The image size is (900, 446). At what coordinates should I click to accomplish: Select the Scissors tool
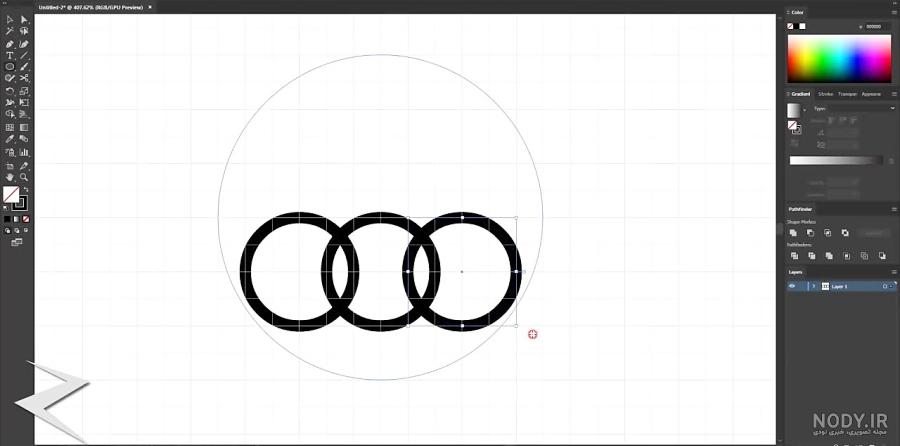click(24, 78)
